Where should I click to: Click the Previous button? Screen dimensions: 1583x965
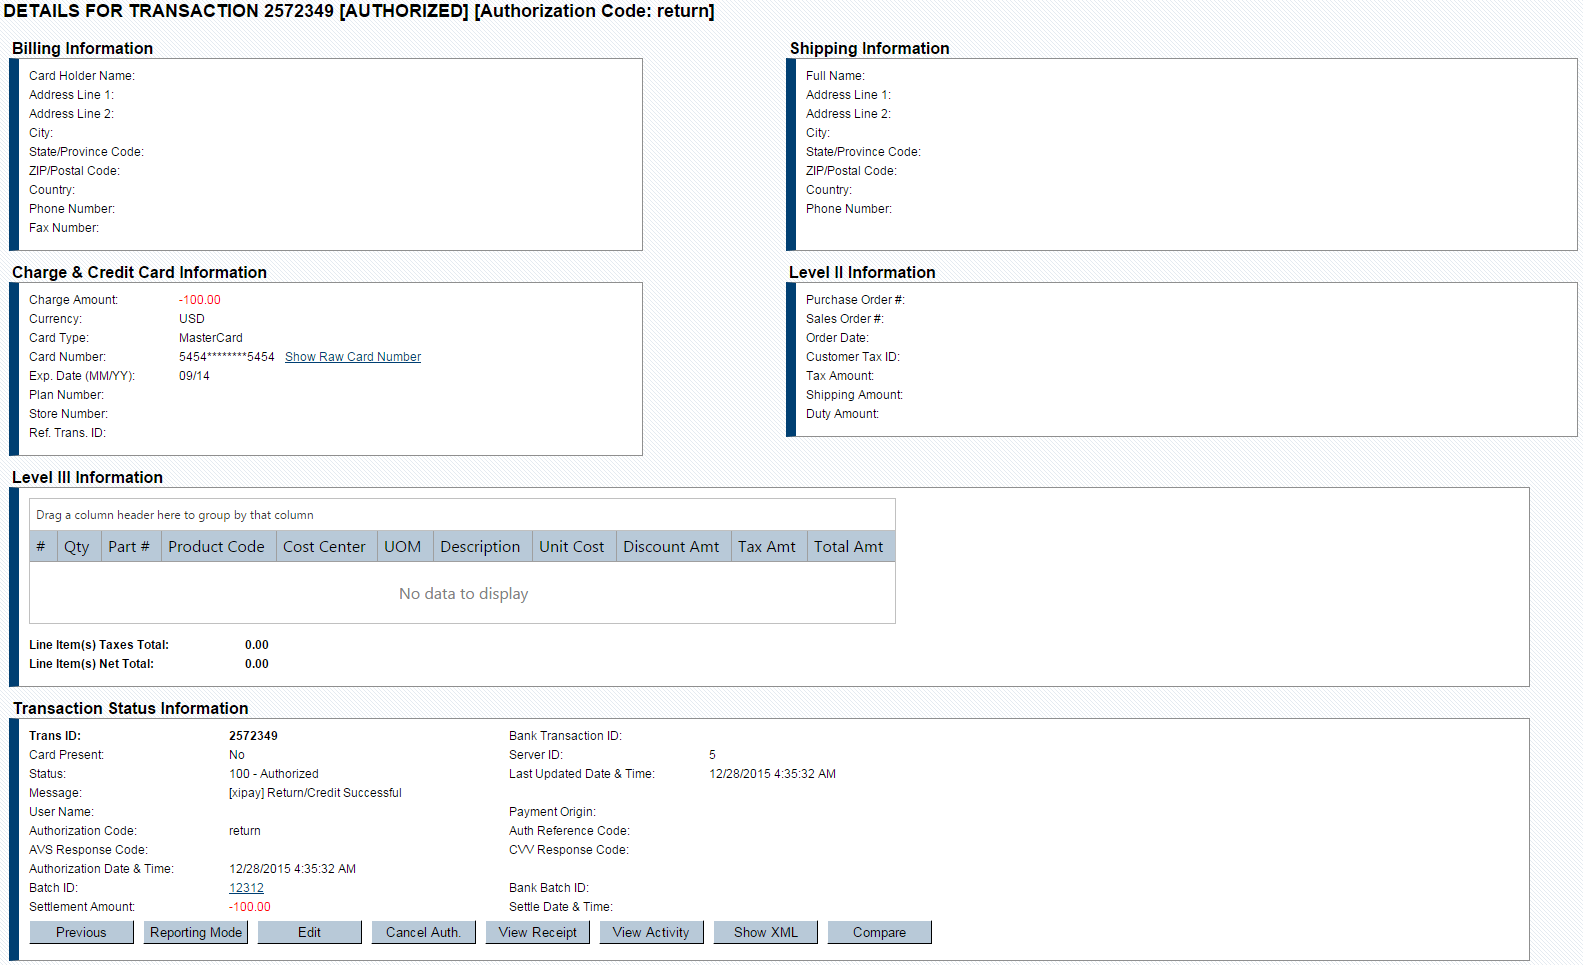(81, 932)
